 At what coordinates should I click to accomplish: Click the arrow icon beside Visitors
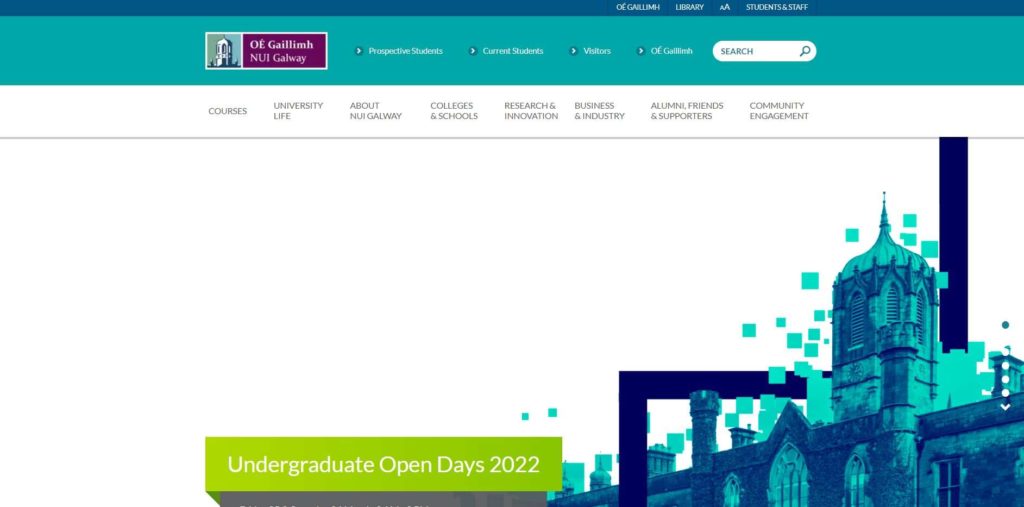[573, 51]
